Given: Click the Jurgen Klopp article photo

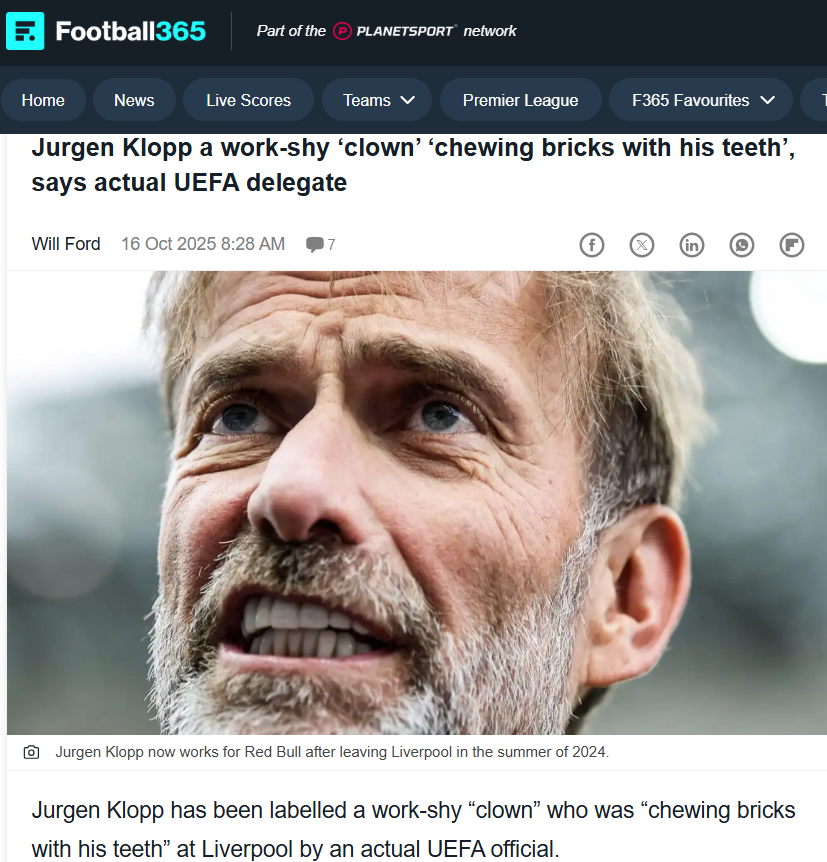Looking at the screenshot, I should [416, 502].
